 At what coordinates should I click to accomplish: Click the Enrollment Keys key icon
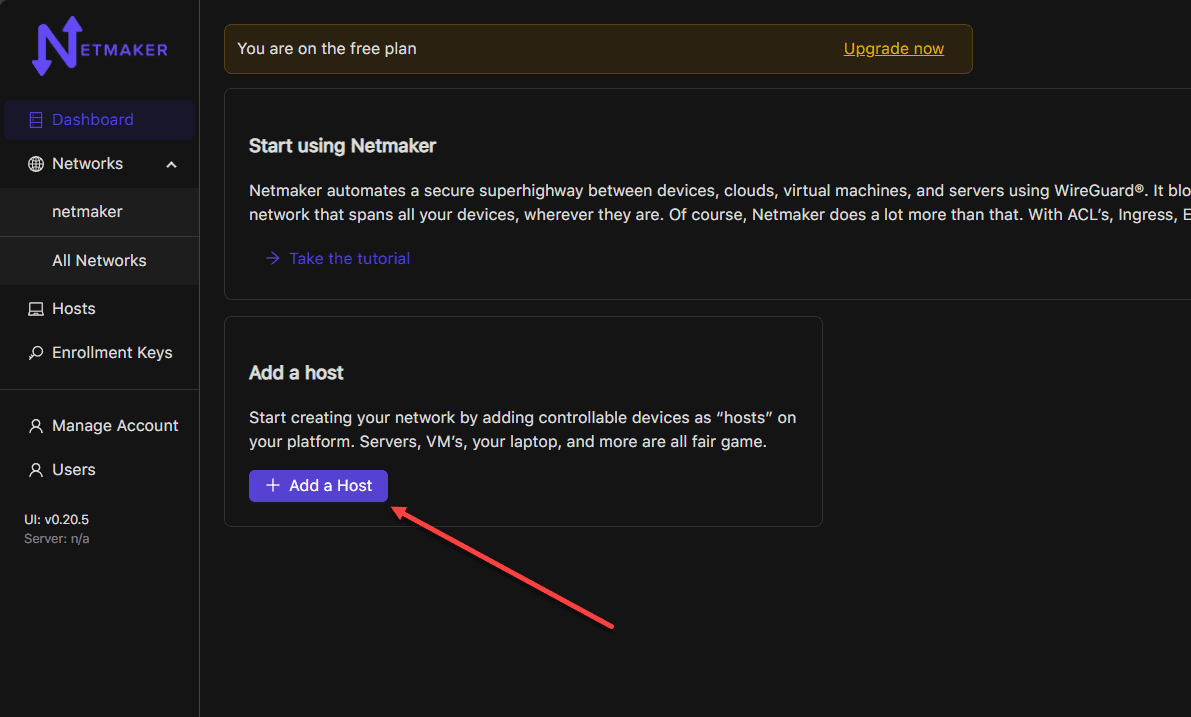pos(36,353)
